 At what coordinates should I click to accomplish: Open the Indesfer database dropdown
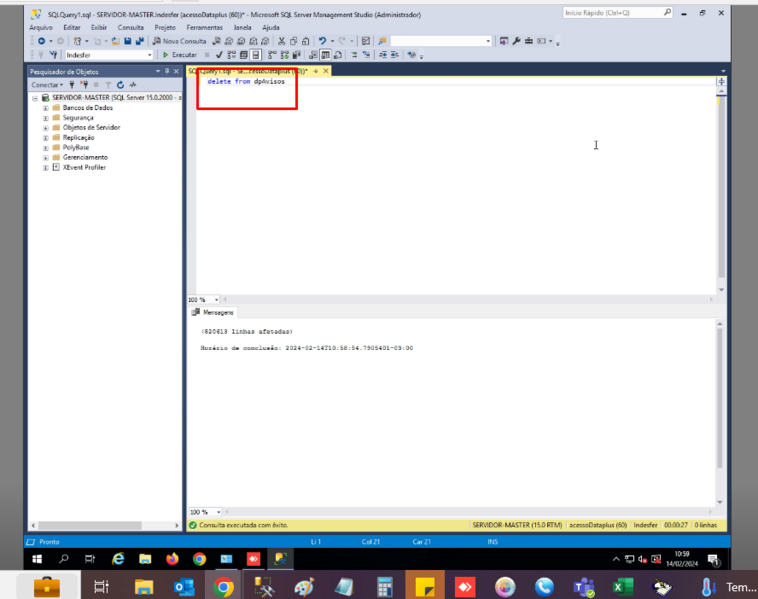tap(109, 55)
